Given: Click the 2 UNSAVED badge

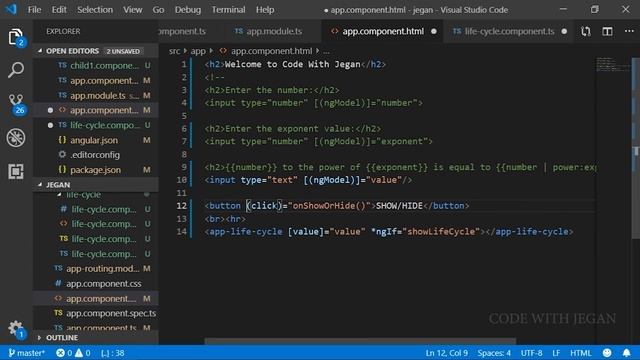Looking at the screenshot, I should tap(123, 51).
